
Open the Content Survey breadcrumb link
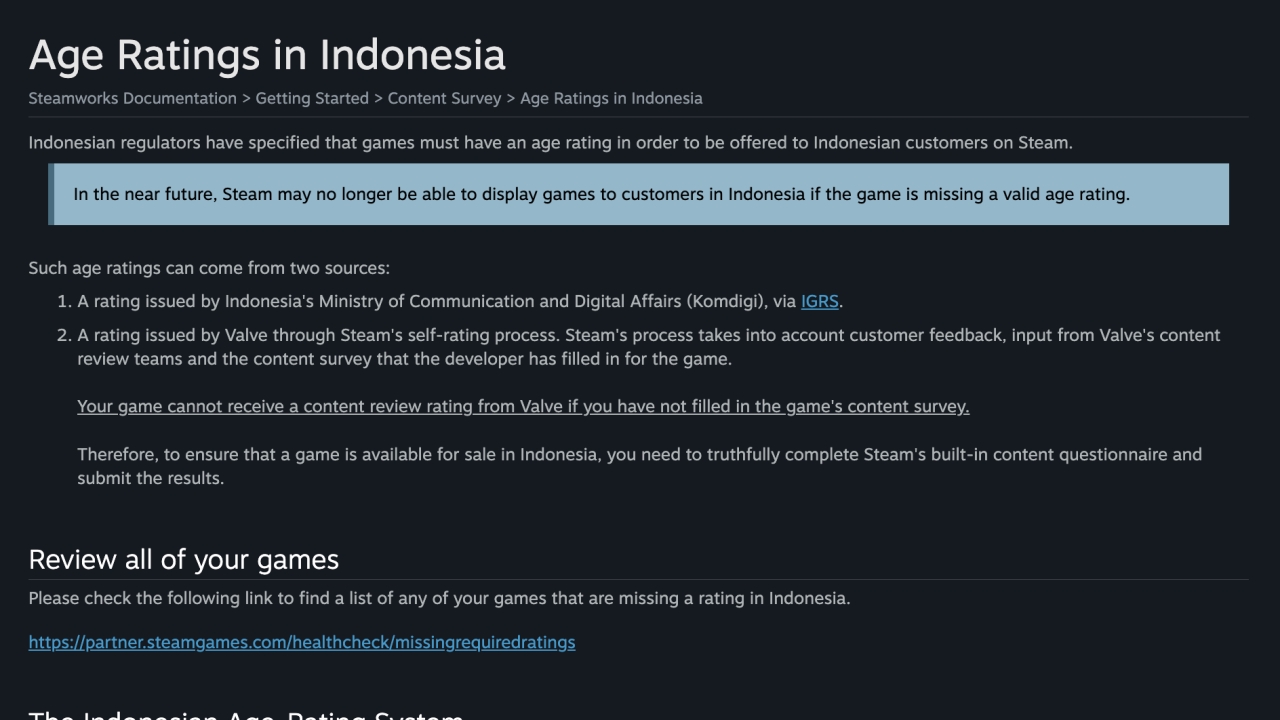(x=444, y=98)
